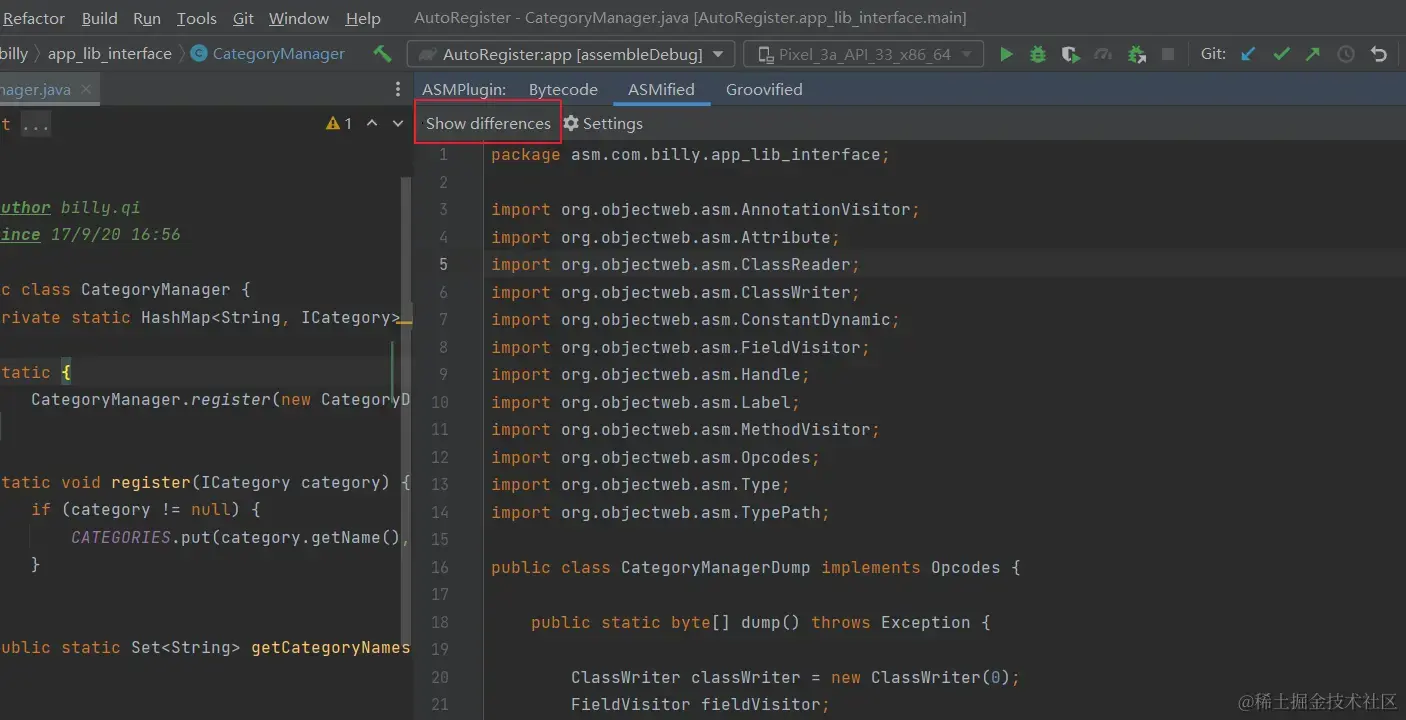Image resolution: width=1406 pixels, height=720 pixels.
Task: Expand the folded import region marked with dots
Action: [x=35, y=125]
